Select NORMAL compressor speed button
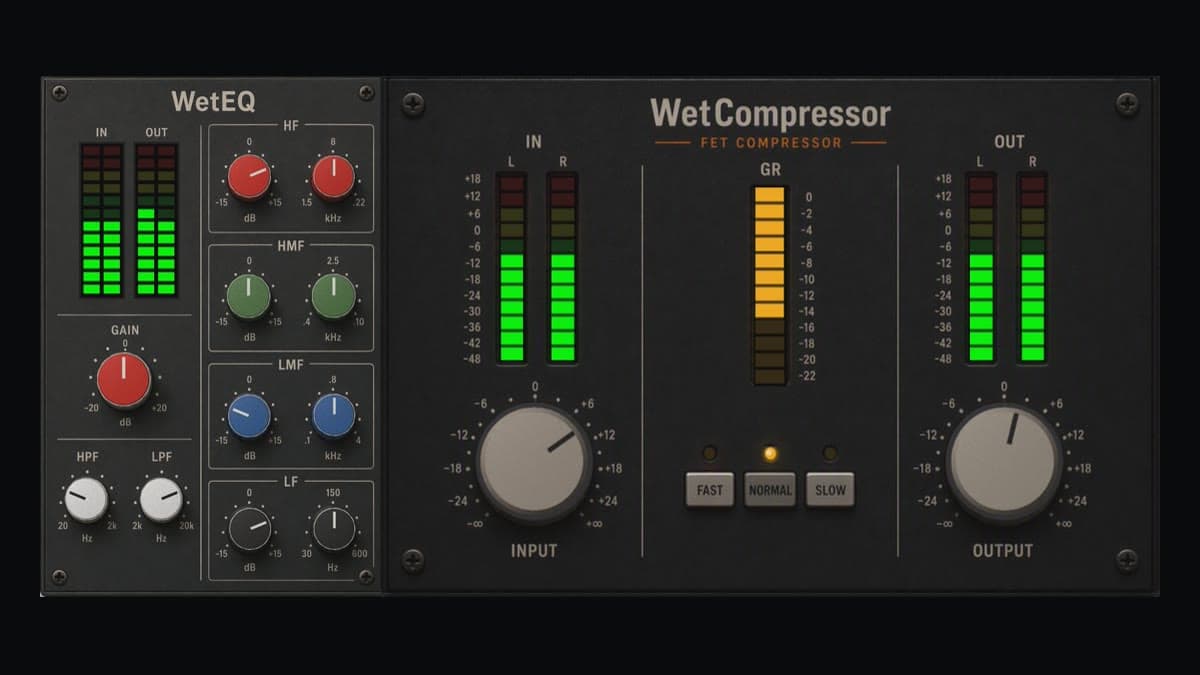1200x675 pixels. [770, 490]
